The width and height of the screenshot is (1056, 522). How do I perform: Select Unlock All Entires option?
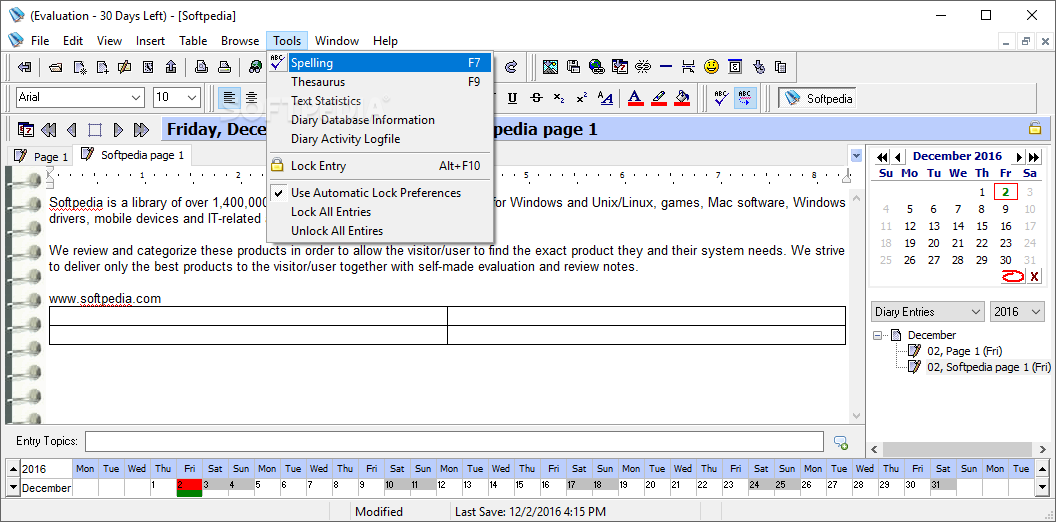(x=381, y=230)
